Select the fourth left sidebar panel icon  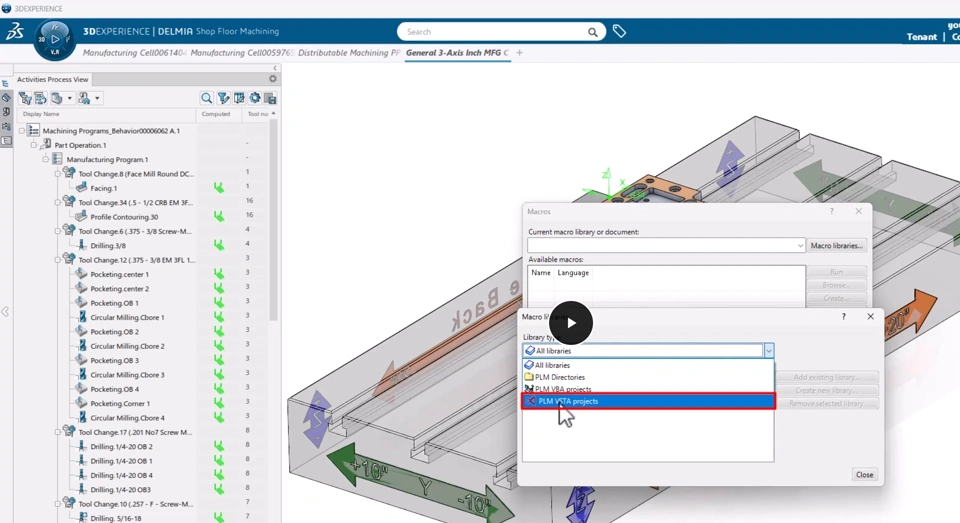[6, 126]
